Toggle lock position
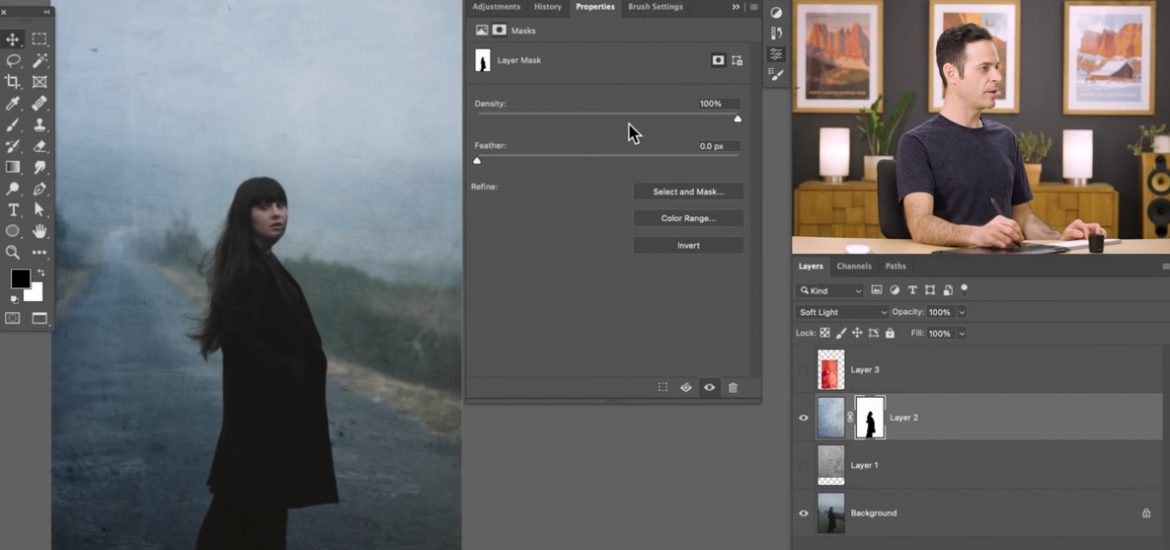Screen dimensions: 1170x550 point(857,333)
